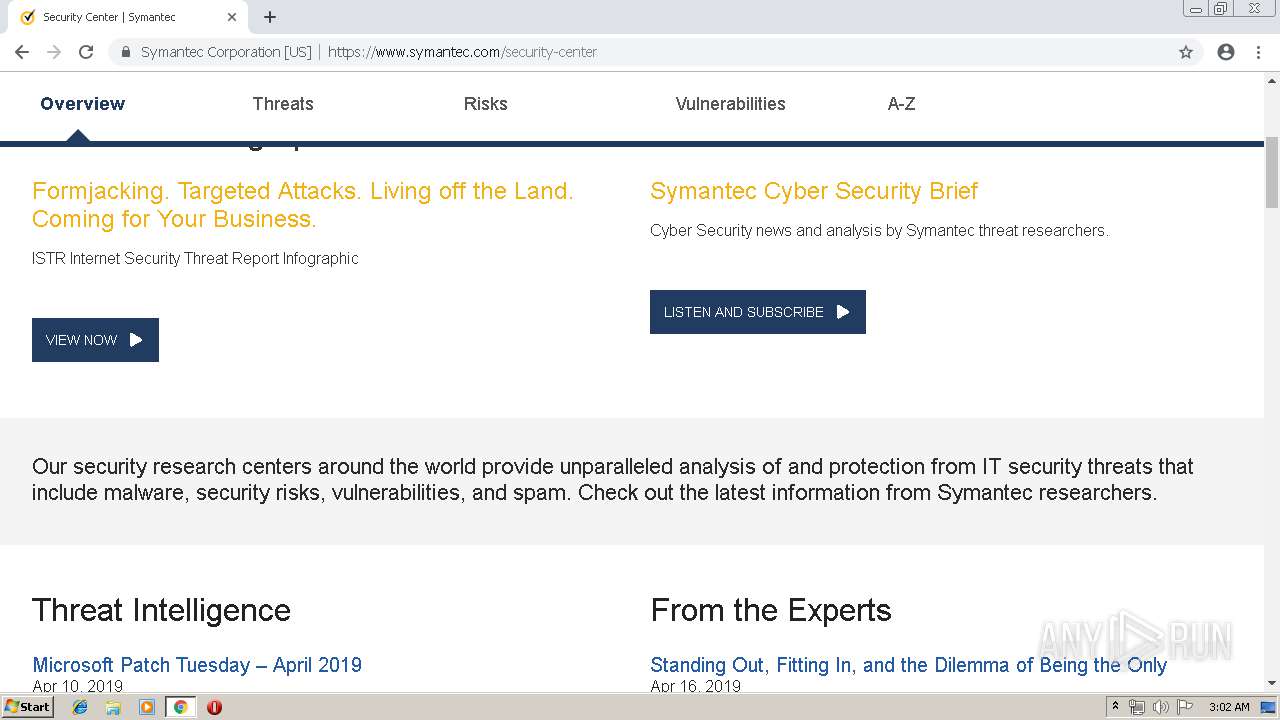Open the red Opera taskbar icon

pos(214,707)
